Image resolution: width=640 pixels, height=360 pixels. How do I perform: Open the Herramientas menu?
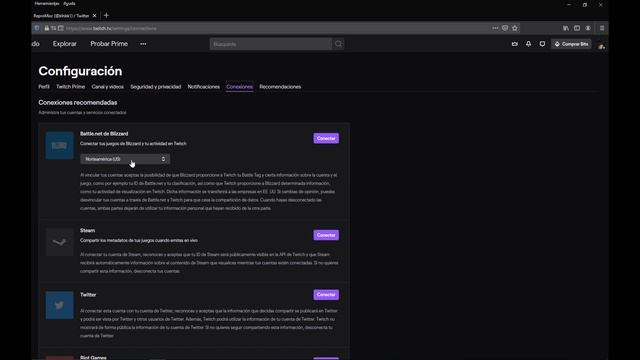[x=47, y=3]
